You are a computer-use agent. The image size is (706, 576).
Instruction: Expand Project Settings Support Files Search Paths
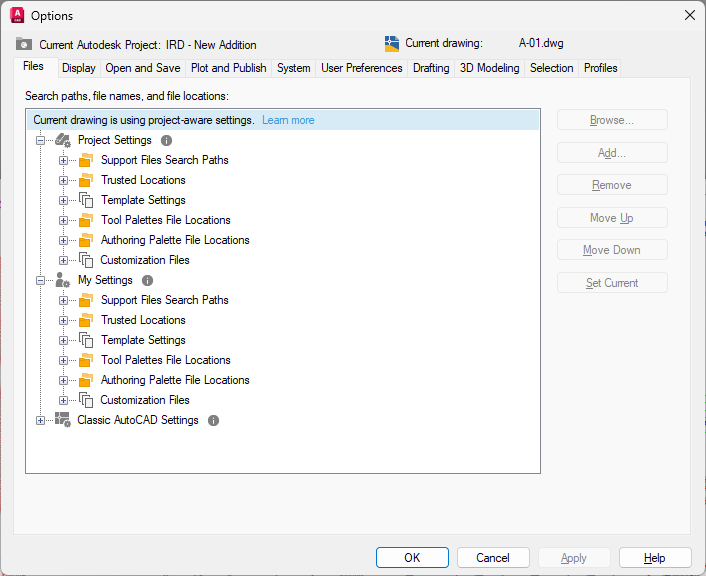63,160
